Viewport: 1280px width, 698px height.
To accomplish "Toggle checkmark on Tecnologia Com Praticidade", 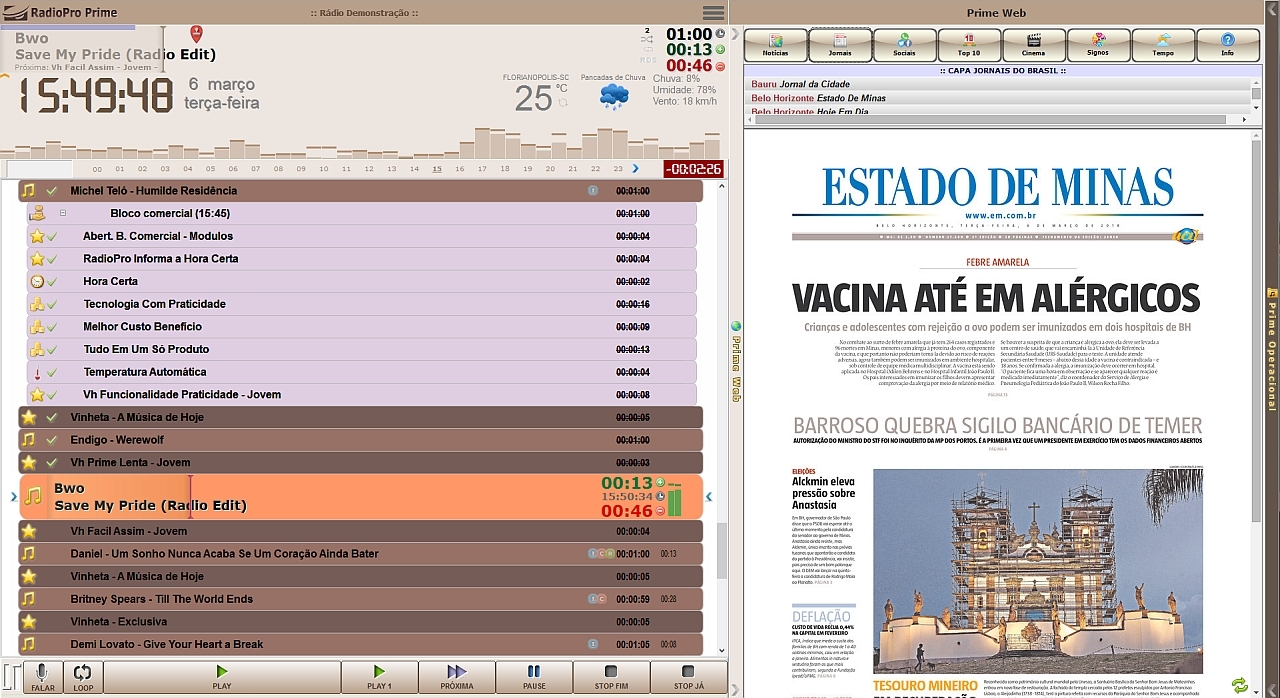I will point(52,304).
